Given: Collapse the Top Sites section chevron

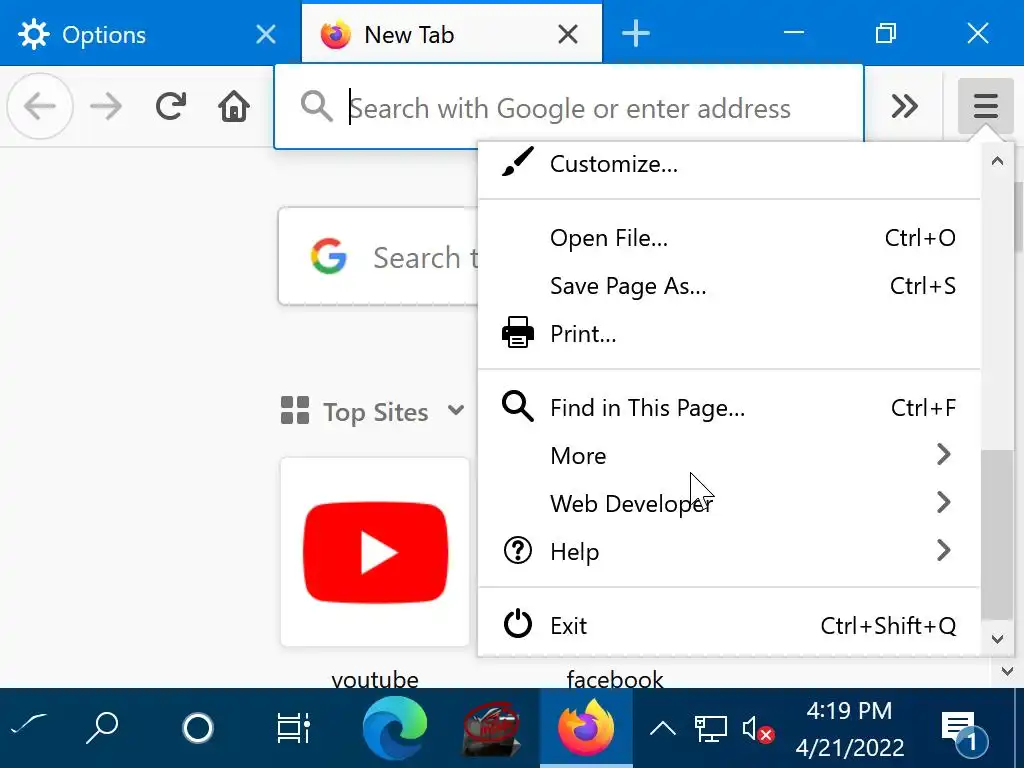Looking at the screenshot, I should [x=456, y=411].
